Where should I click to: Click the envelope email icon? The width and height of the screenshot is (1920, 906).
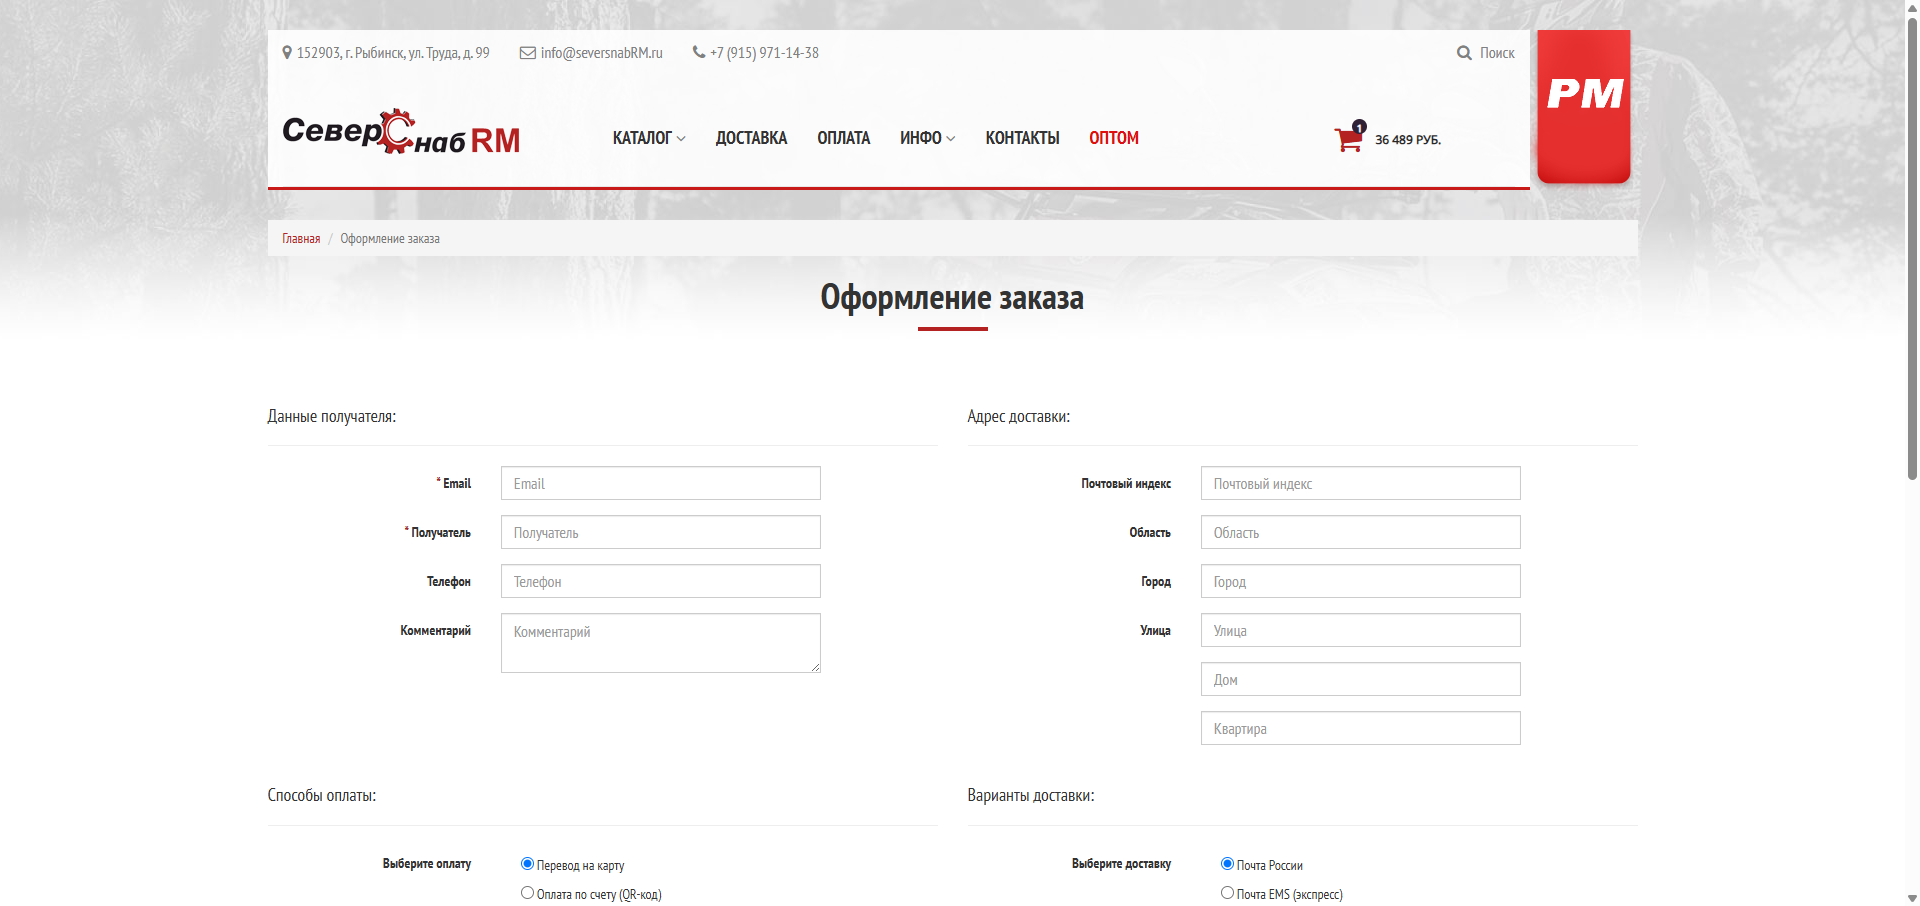528,53
